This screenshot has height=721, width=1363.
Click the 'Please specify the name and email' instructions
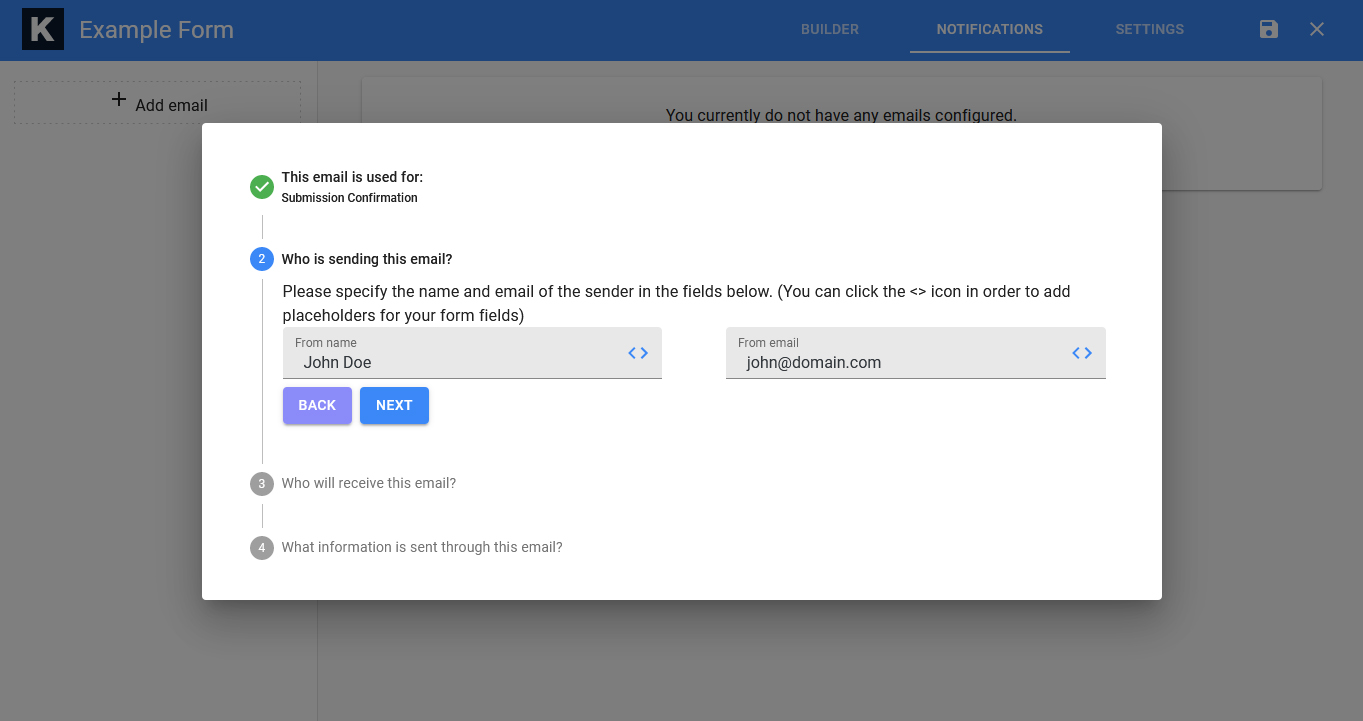coord(676,303)
